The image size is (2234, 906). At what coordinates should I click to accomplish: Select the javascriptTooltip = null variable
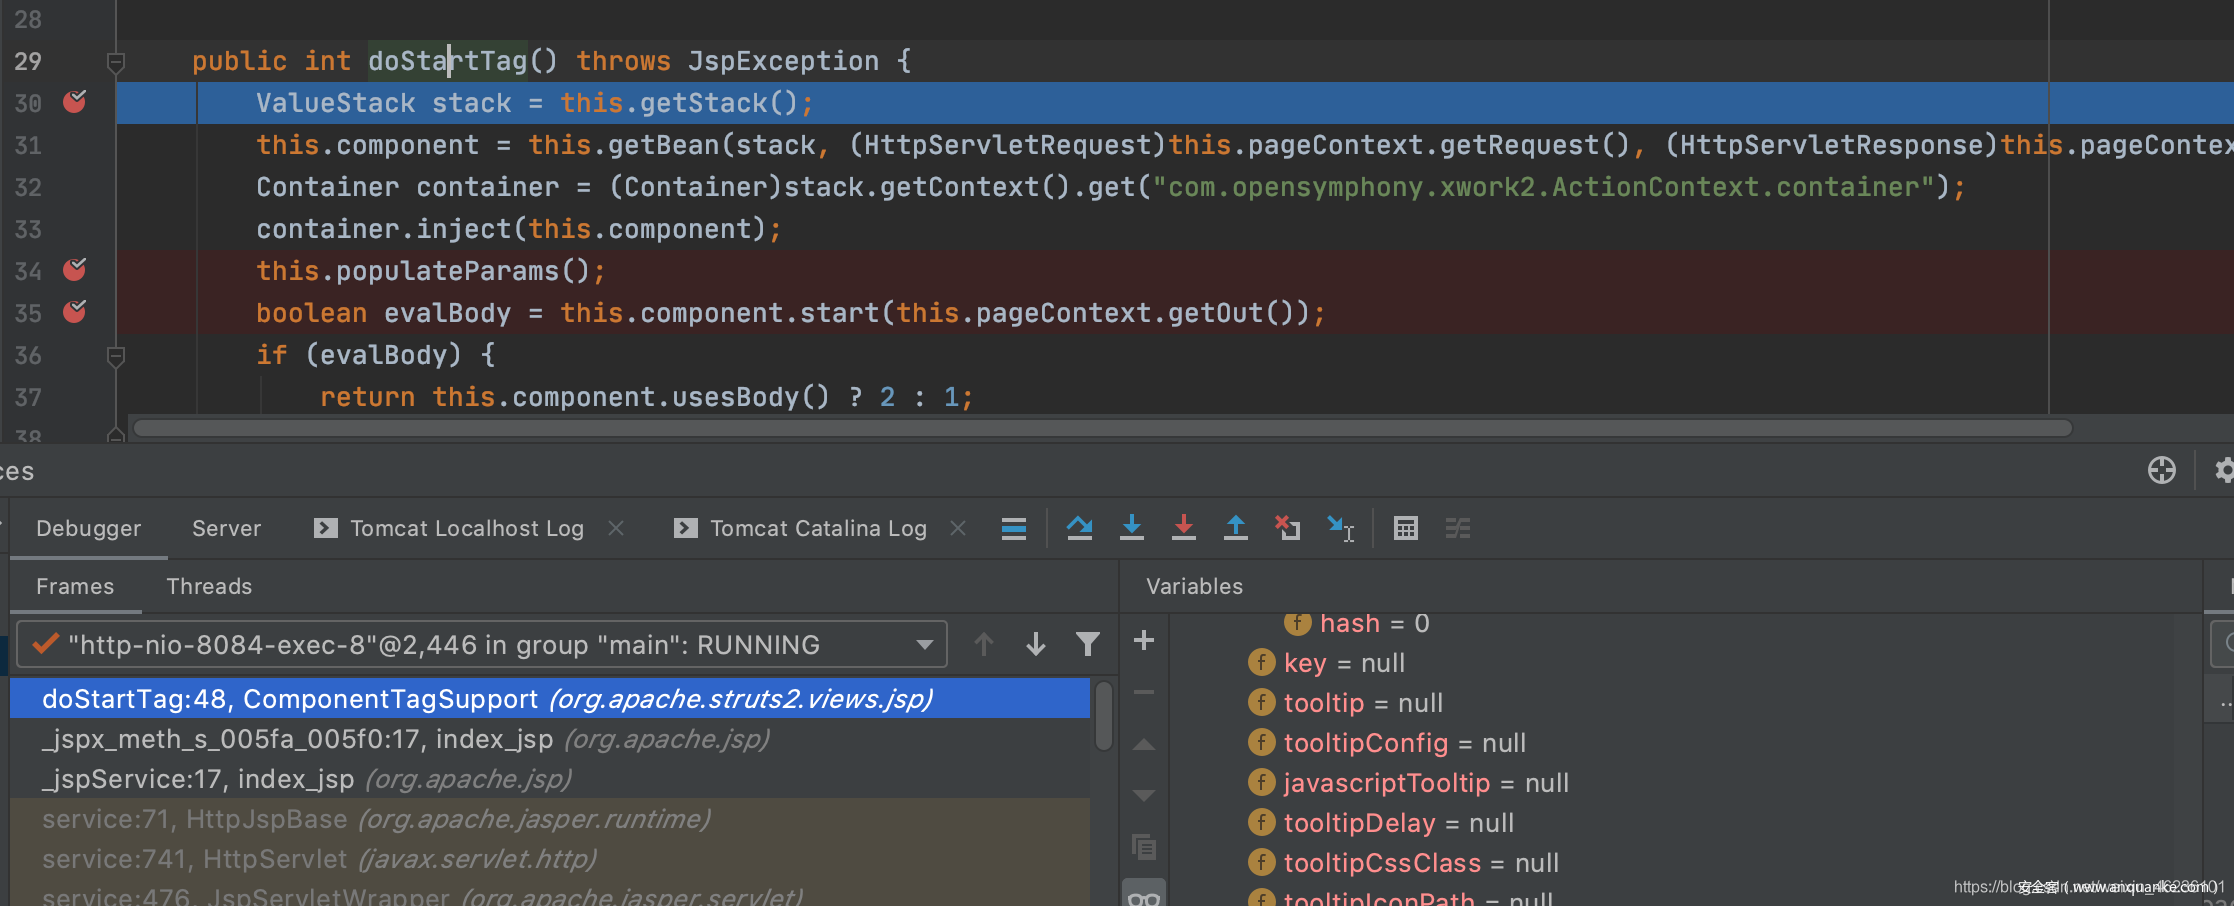(1409, 783)
